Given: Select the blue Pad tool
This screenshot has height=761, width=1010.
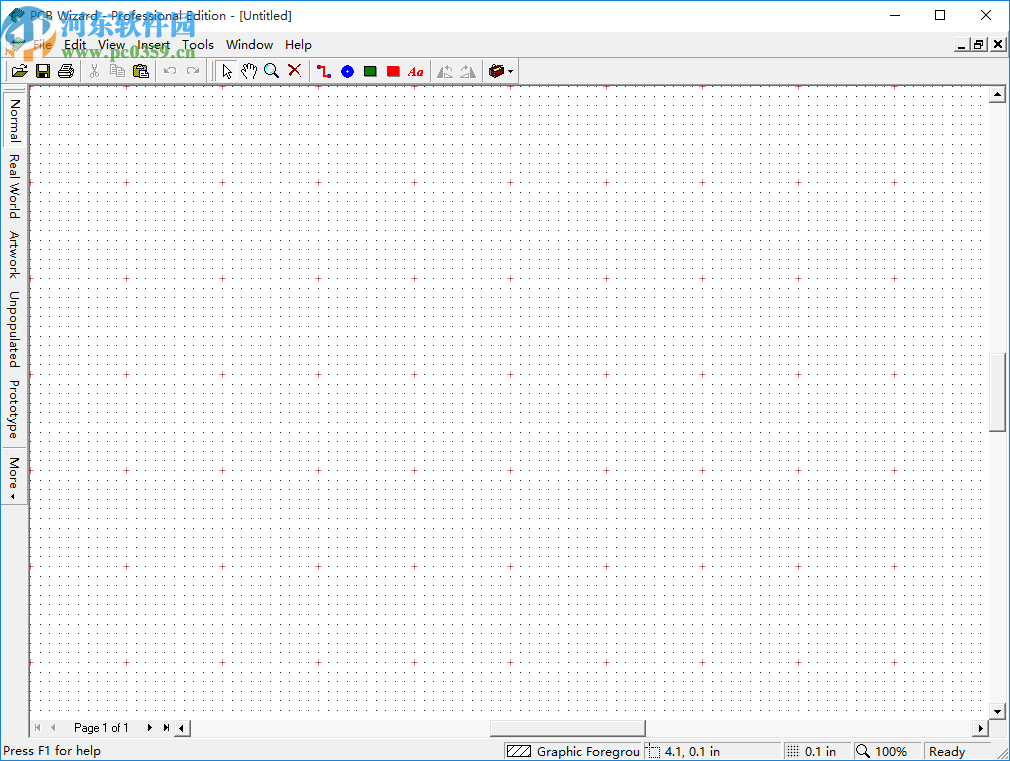Looking at the screenshot, I should pyautogui.click(x=347, y=71).
